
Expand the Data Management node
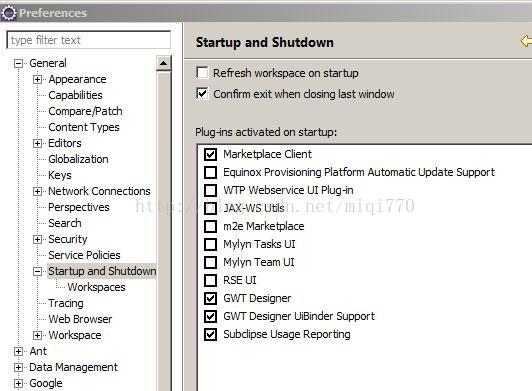18,367
